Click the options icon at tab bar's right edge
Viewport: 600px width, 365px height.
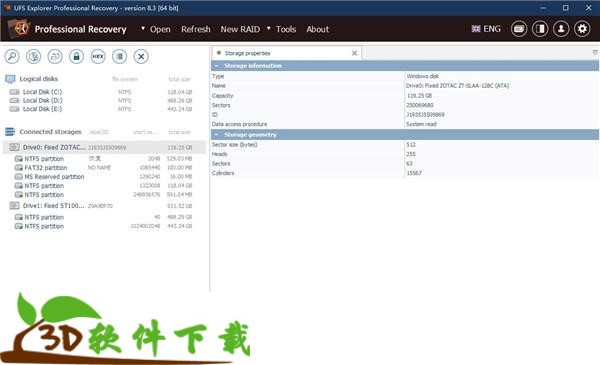click(x=595, y=52)
